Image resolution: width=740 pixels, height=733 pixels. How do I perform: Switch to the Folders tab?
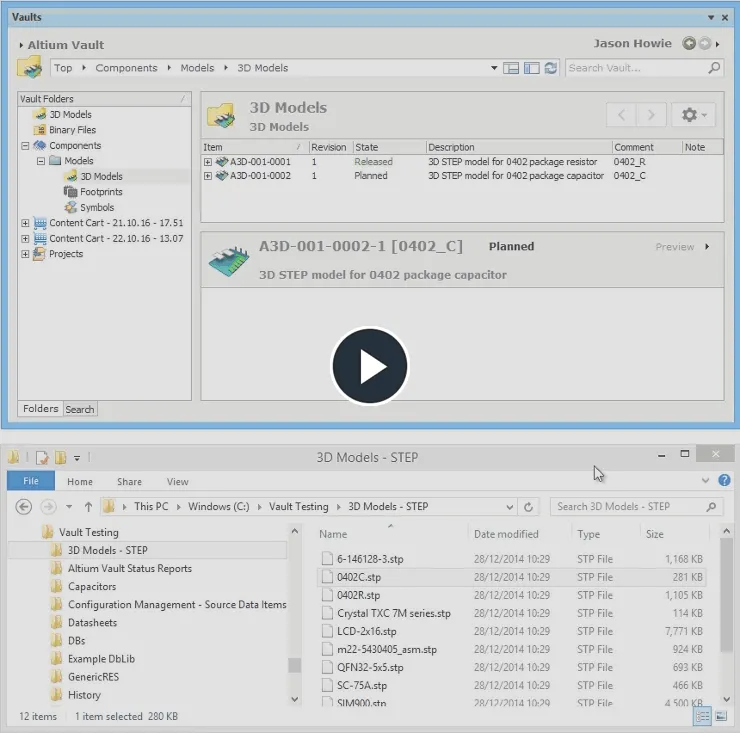tap(41, 409)
